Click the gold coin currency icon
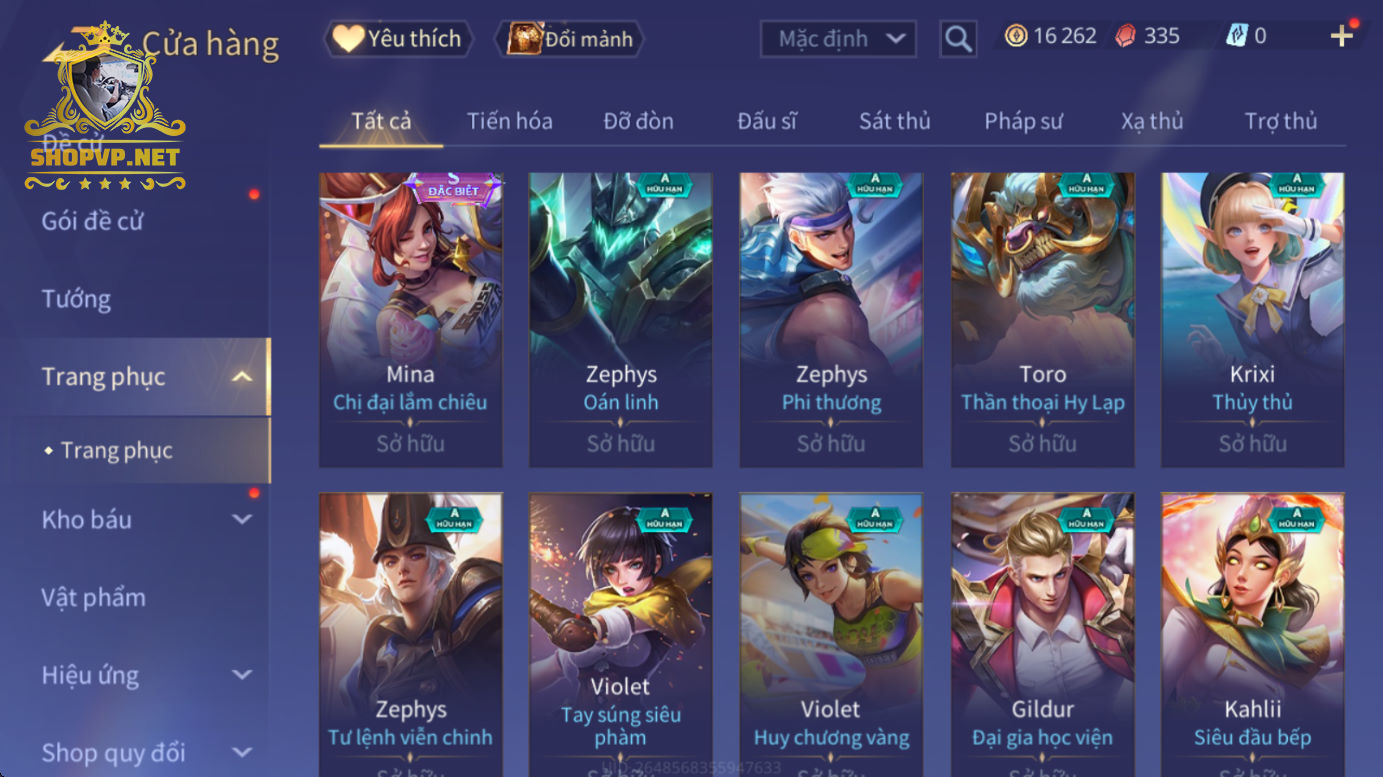Screen dimensions: 1383x777 coord(1016,36)
